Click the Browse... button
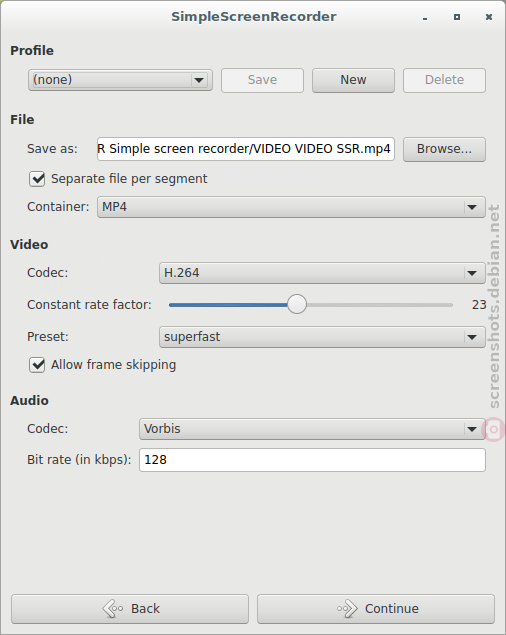The image size is (506, 635). point(444,149)
